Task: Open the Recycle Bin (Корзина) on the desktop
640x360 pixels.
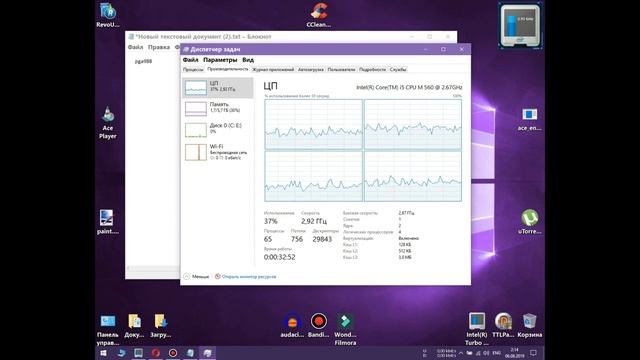Action: [x=529, y=326]
